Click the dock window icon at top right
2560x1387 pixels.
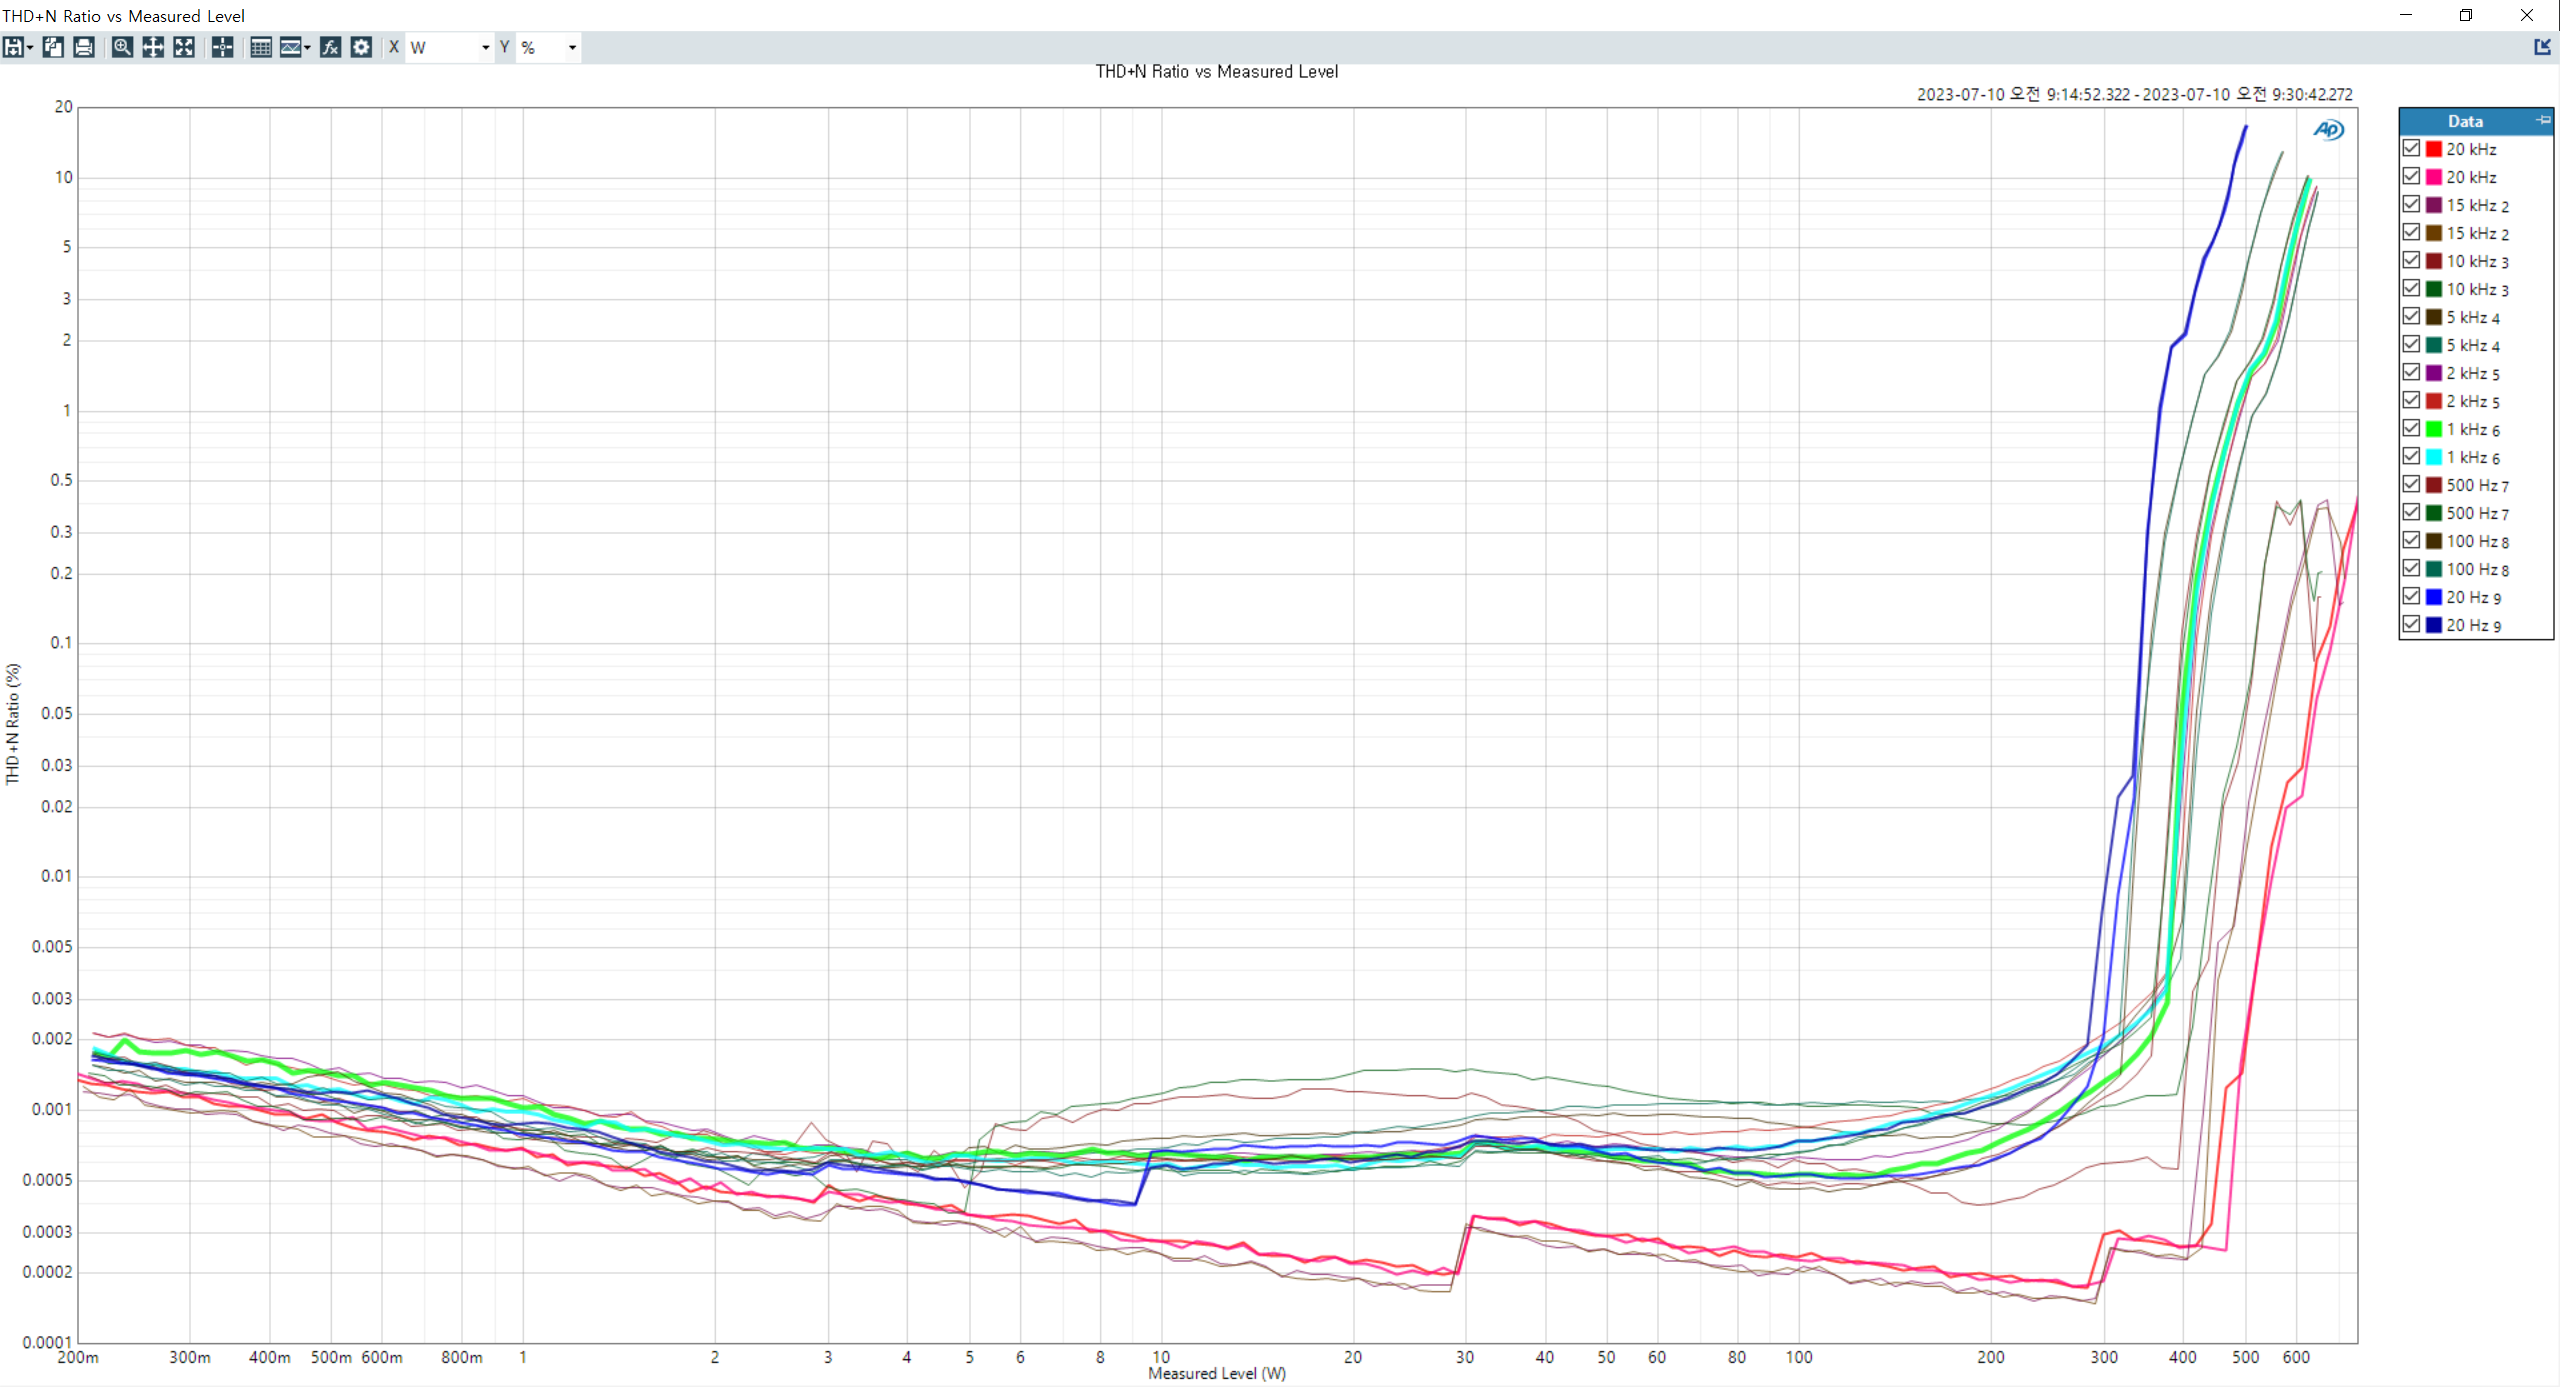2542,47
